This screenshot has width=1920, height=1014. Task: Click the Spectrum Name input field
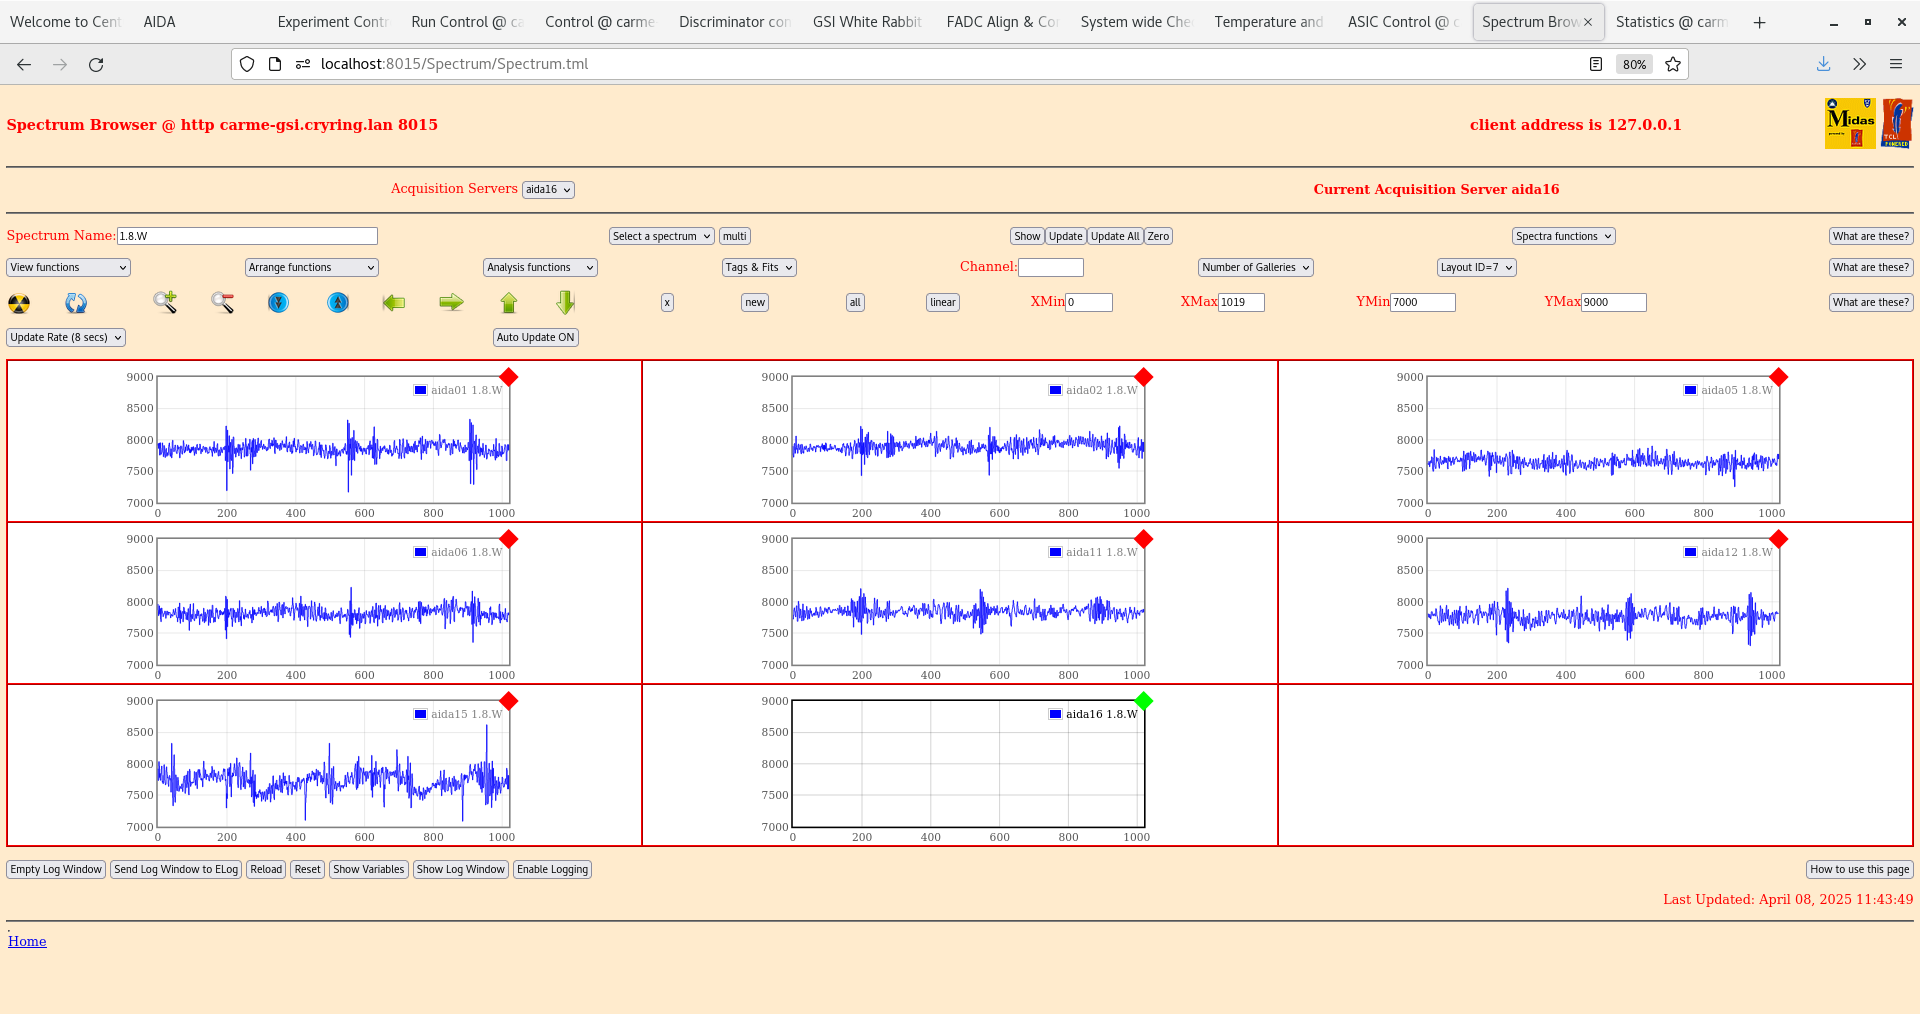pyautogui.click(x=247, y=237)
